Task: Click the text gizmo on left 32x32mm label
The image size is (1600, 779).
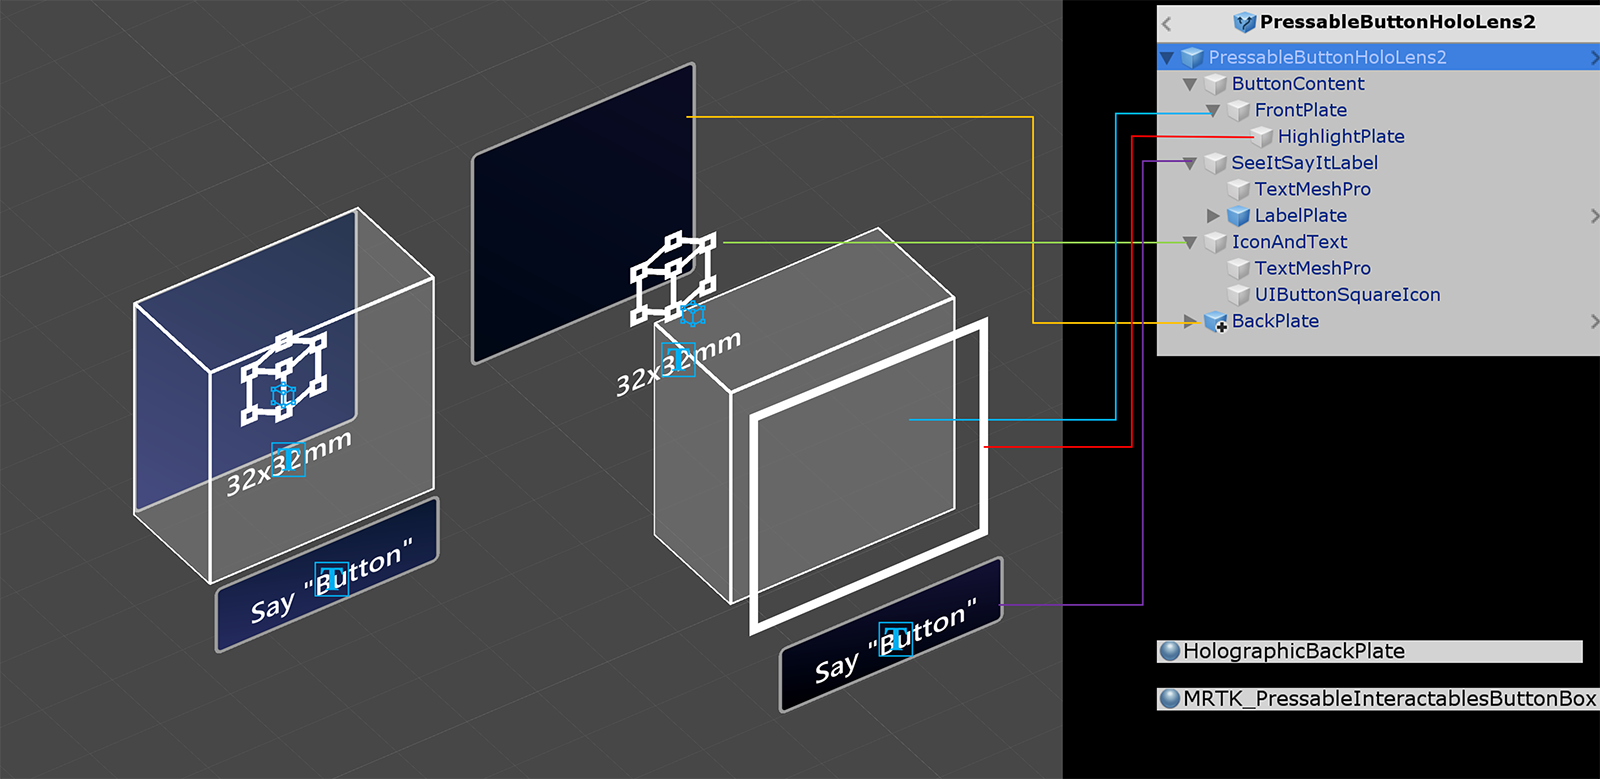Action: pyautogui.click(x=289, y=460)
